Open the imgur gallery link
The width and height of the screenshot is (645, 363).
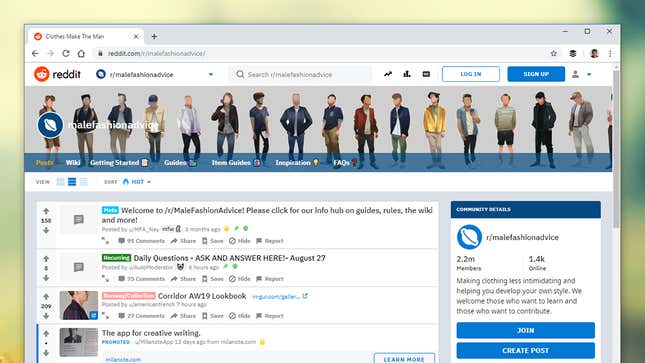point(280,296)
